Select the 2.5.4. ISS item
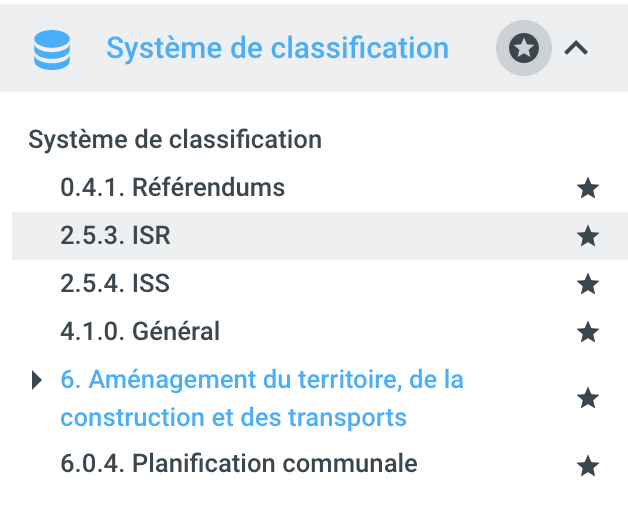This screenshot has width=628, height=520. pos(114,283)
